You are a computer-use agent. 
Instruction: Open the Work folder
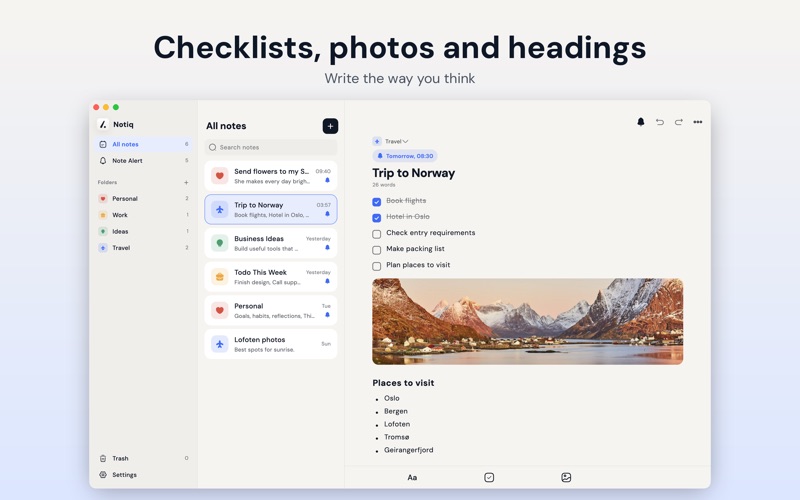144,215
